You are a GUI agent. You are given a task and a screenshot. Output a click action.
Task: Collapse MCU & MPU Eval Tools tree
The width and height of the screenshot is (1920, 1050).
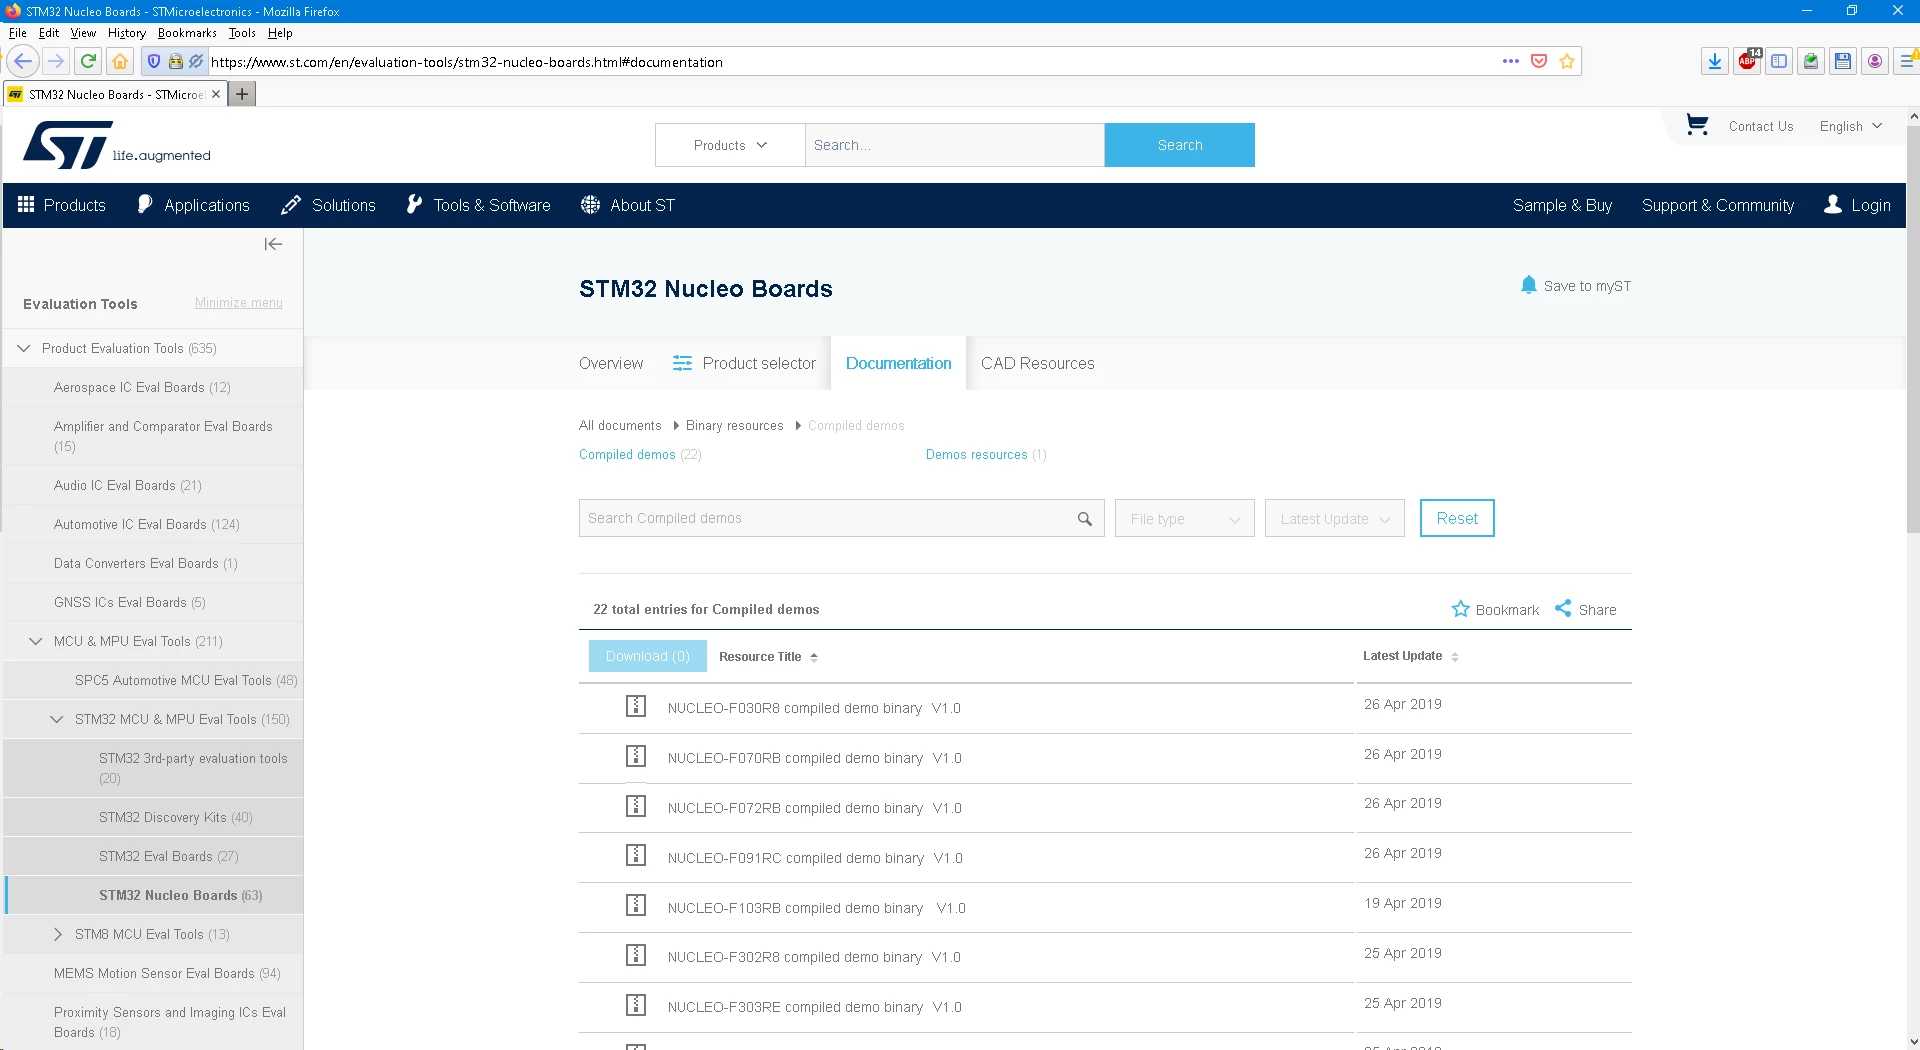click(x=36, y=641)
